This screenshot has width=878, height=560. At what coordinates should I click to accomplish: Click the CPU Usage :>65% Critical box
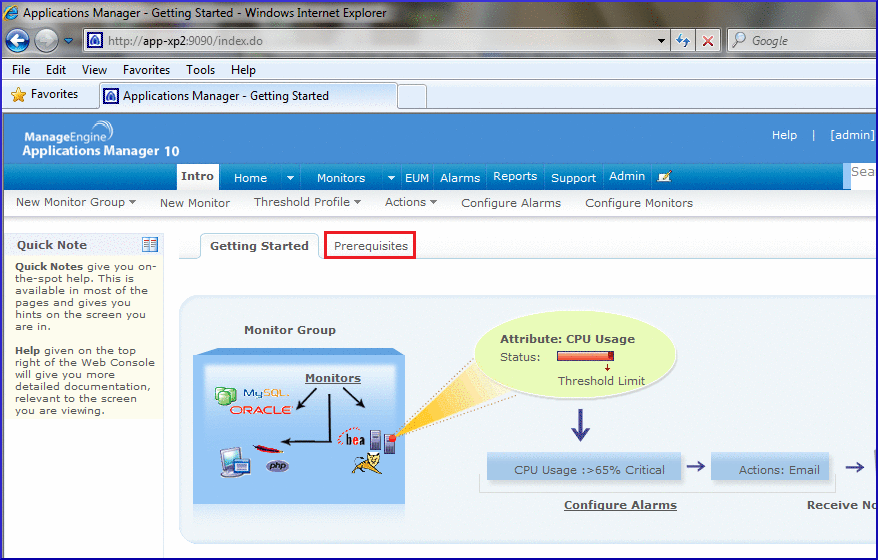(584, 466)
